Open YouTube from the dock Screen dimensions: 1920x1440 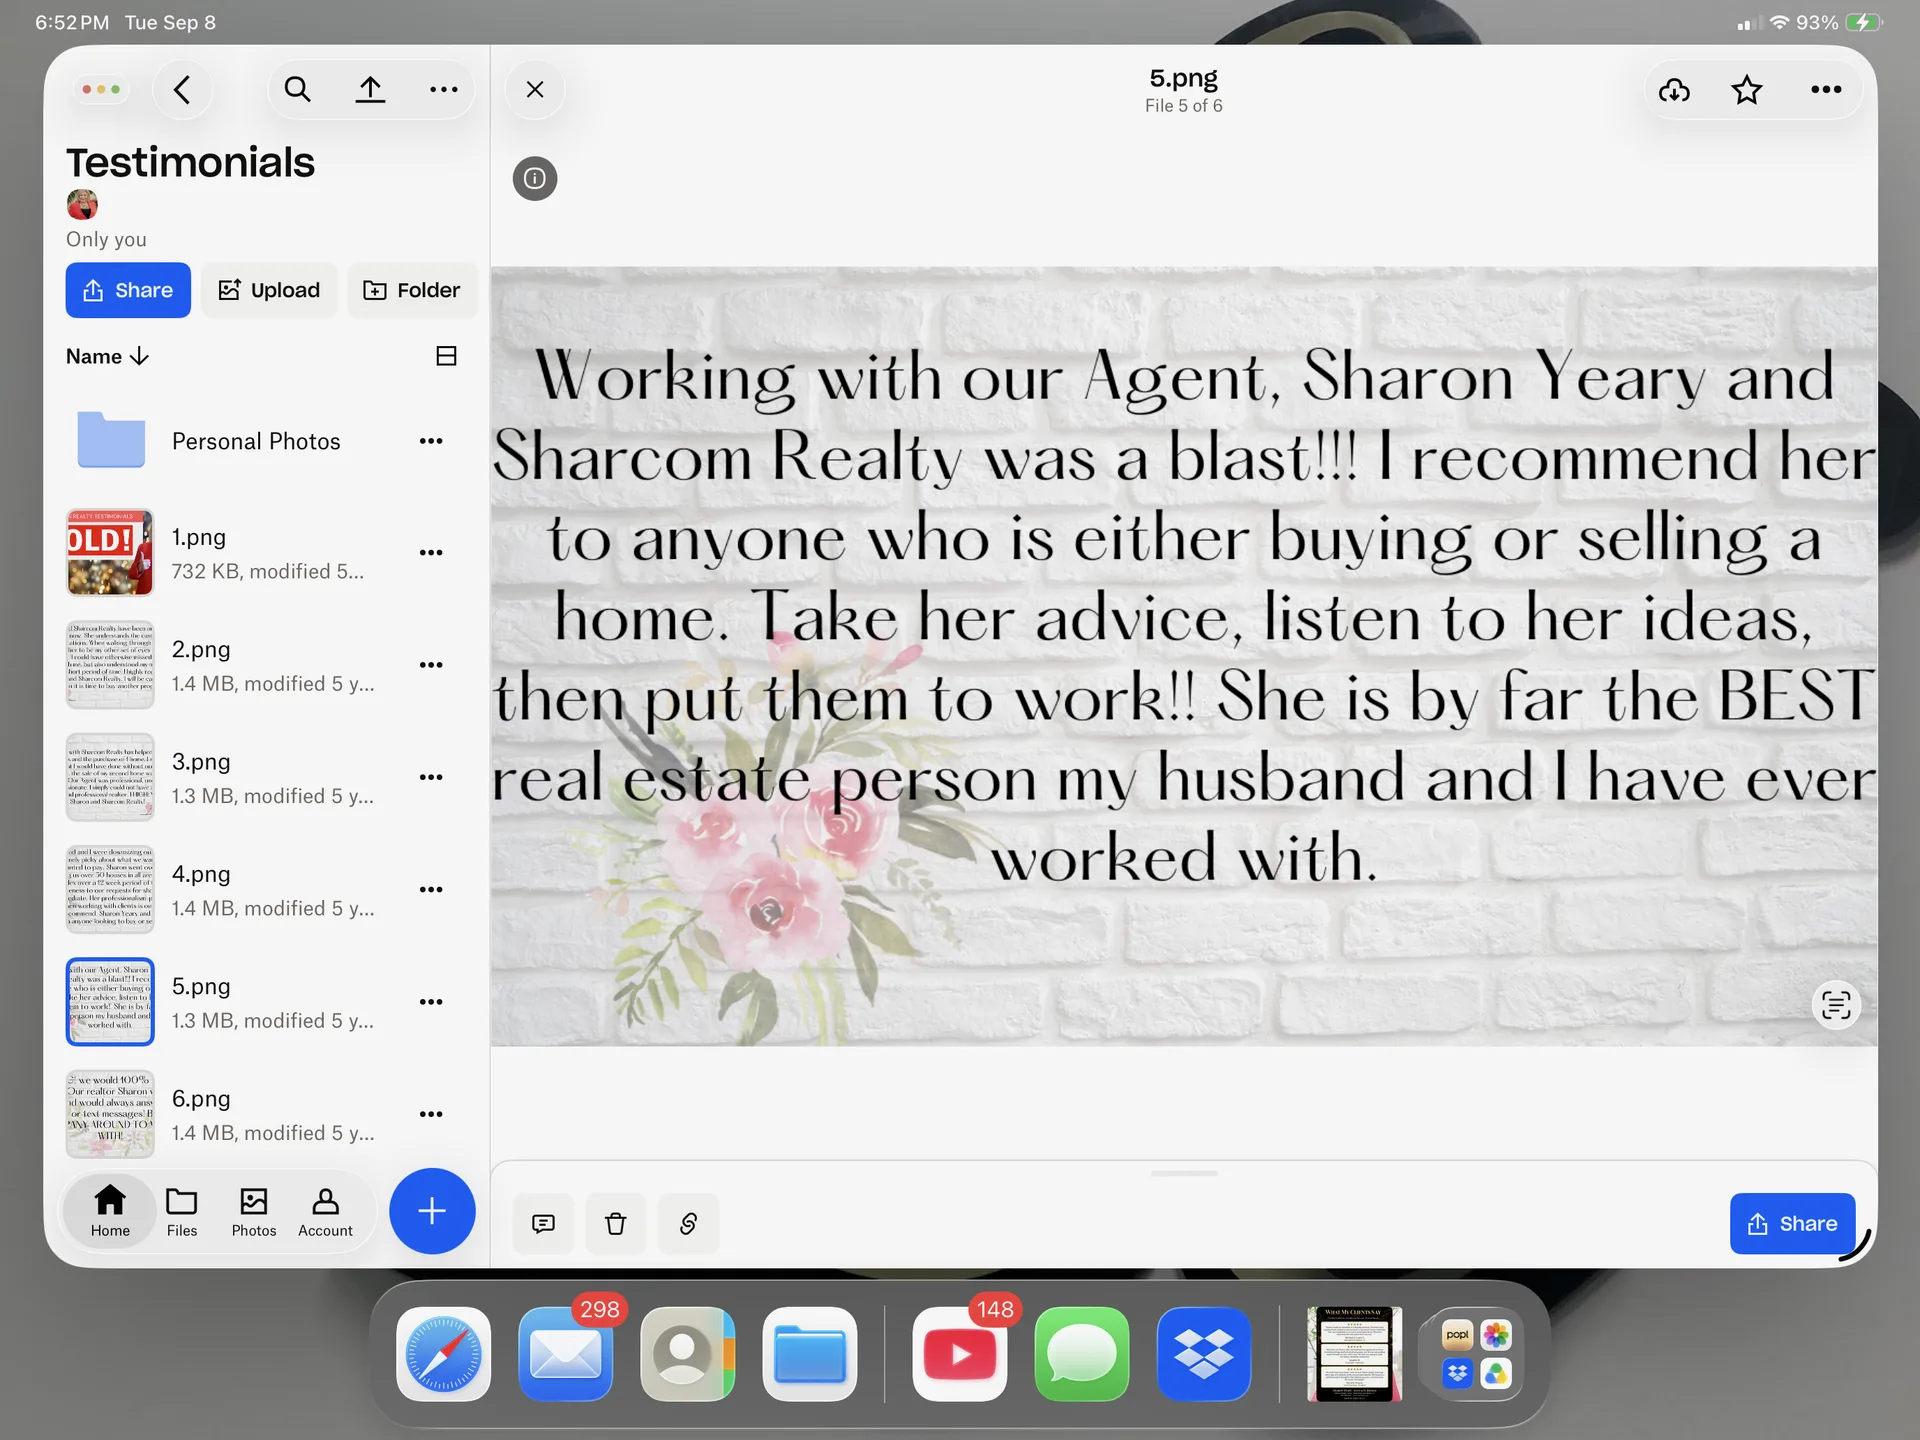960,1354
